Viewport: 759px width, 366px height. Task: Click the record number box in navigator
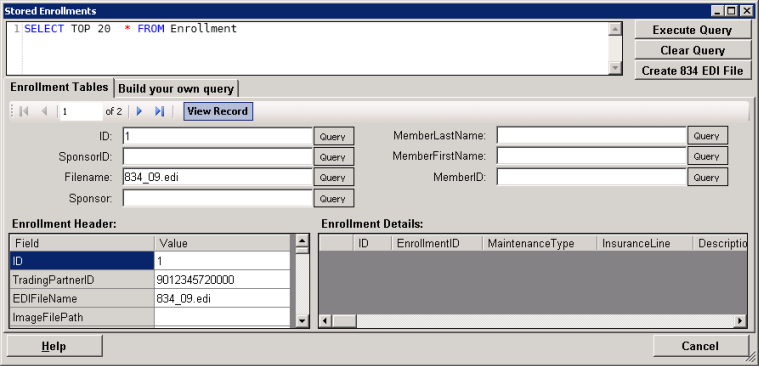tap(81, 112)
